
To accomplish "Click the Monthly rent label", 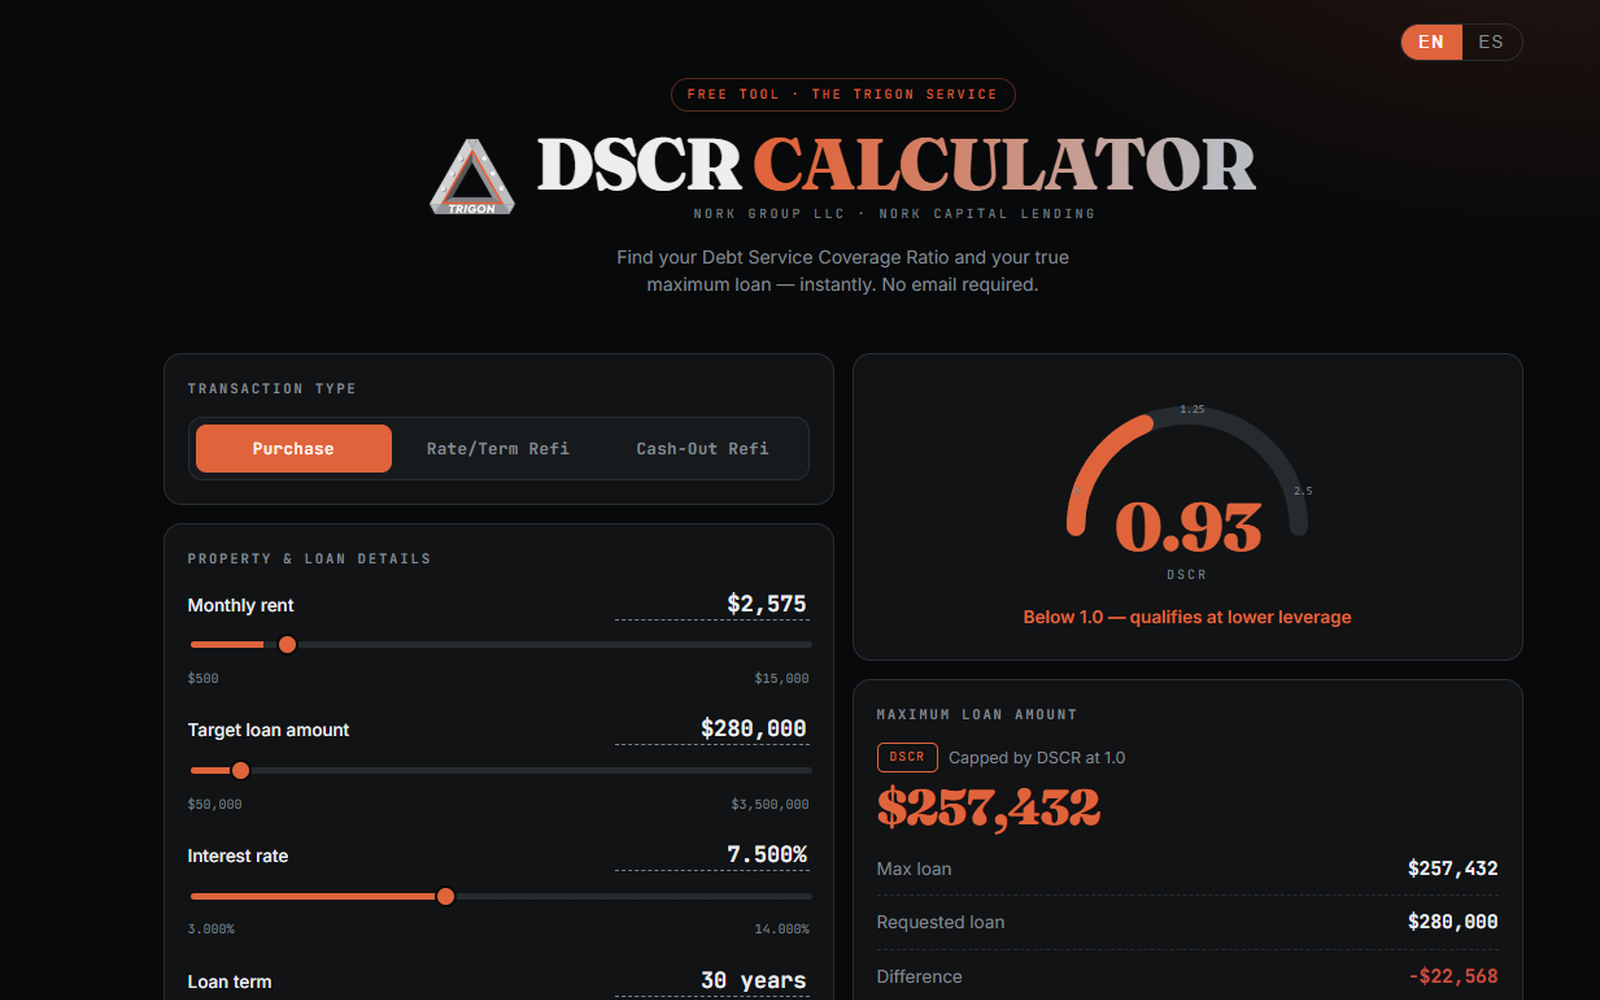I will [241, 605].
